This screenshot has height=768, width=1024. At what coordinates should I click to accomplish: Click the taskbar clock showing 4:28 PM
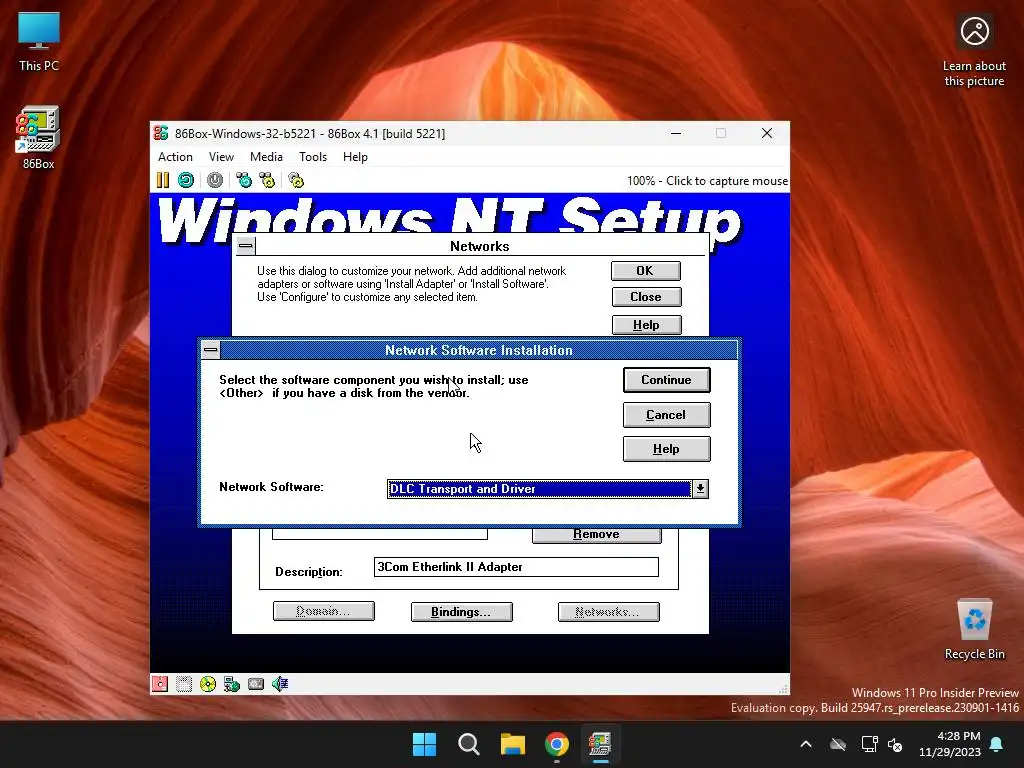[x=950, y=744]
